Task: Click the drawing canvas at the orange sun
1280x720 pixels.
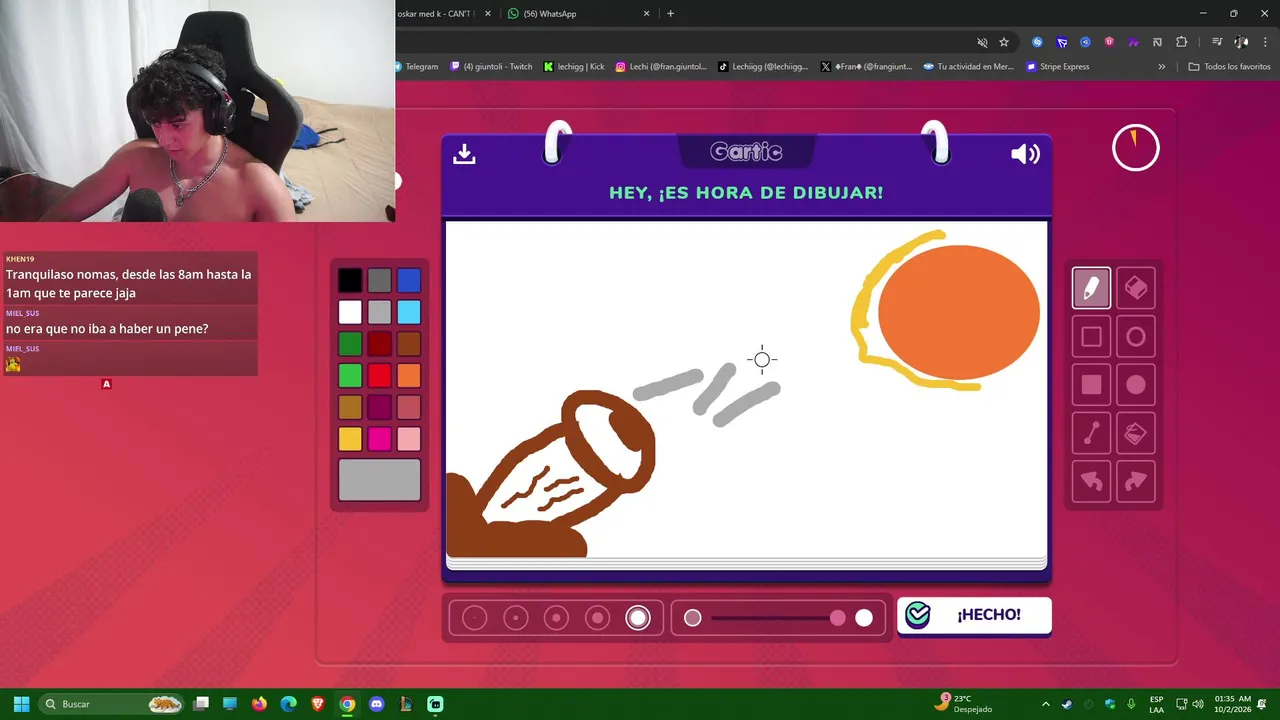Action: [x=958, y=312]
